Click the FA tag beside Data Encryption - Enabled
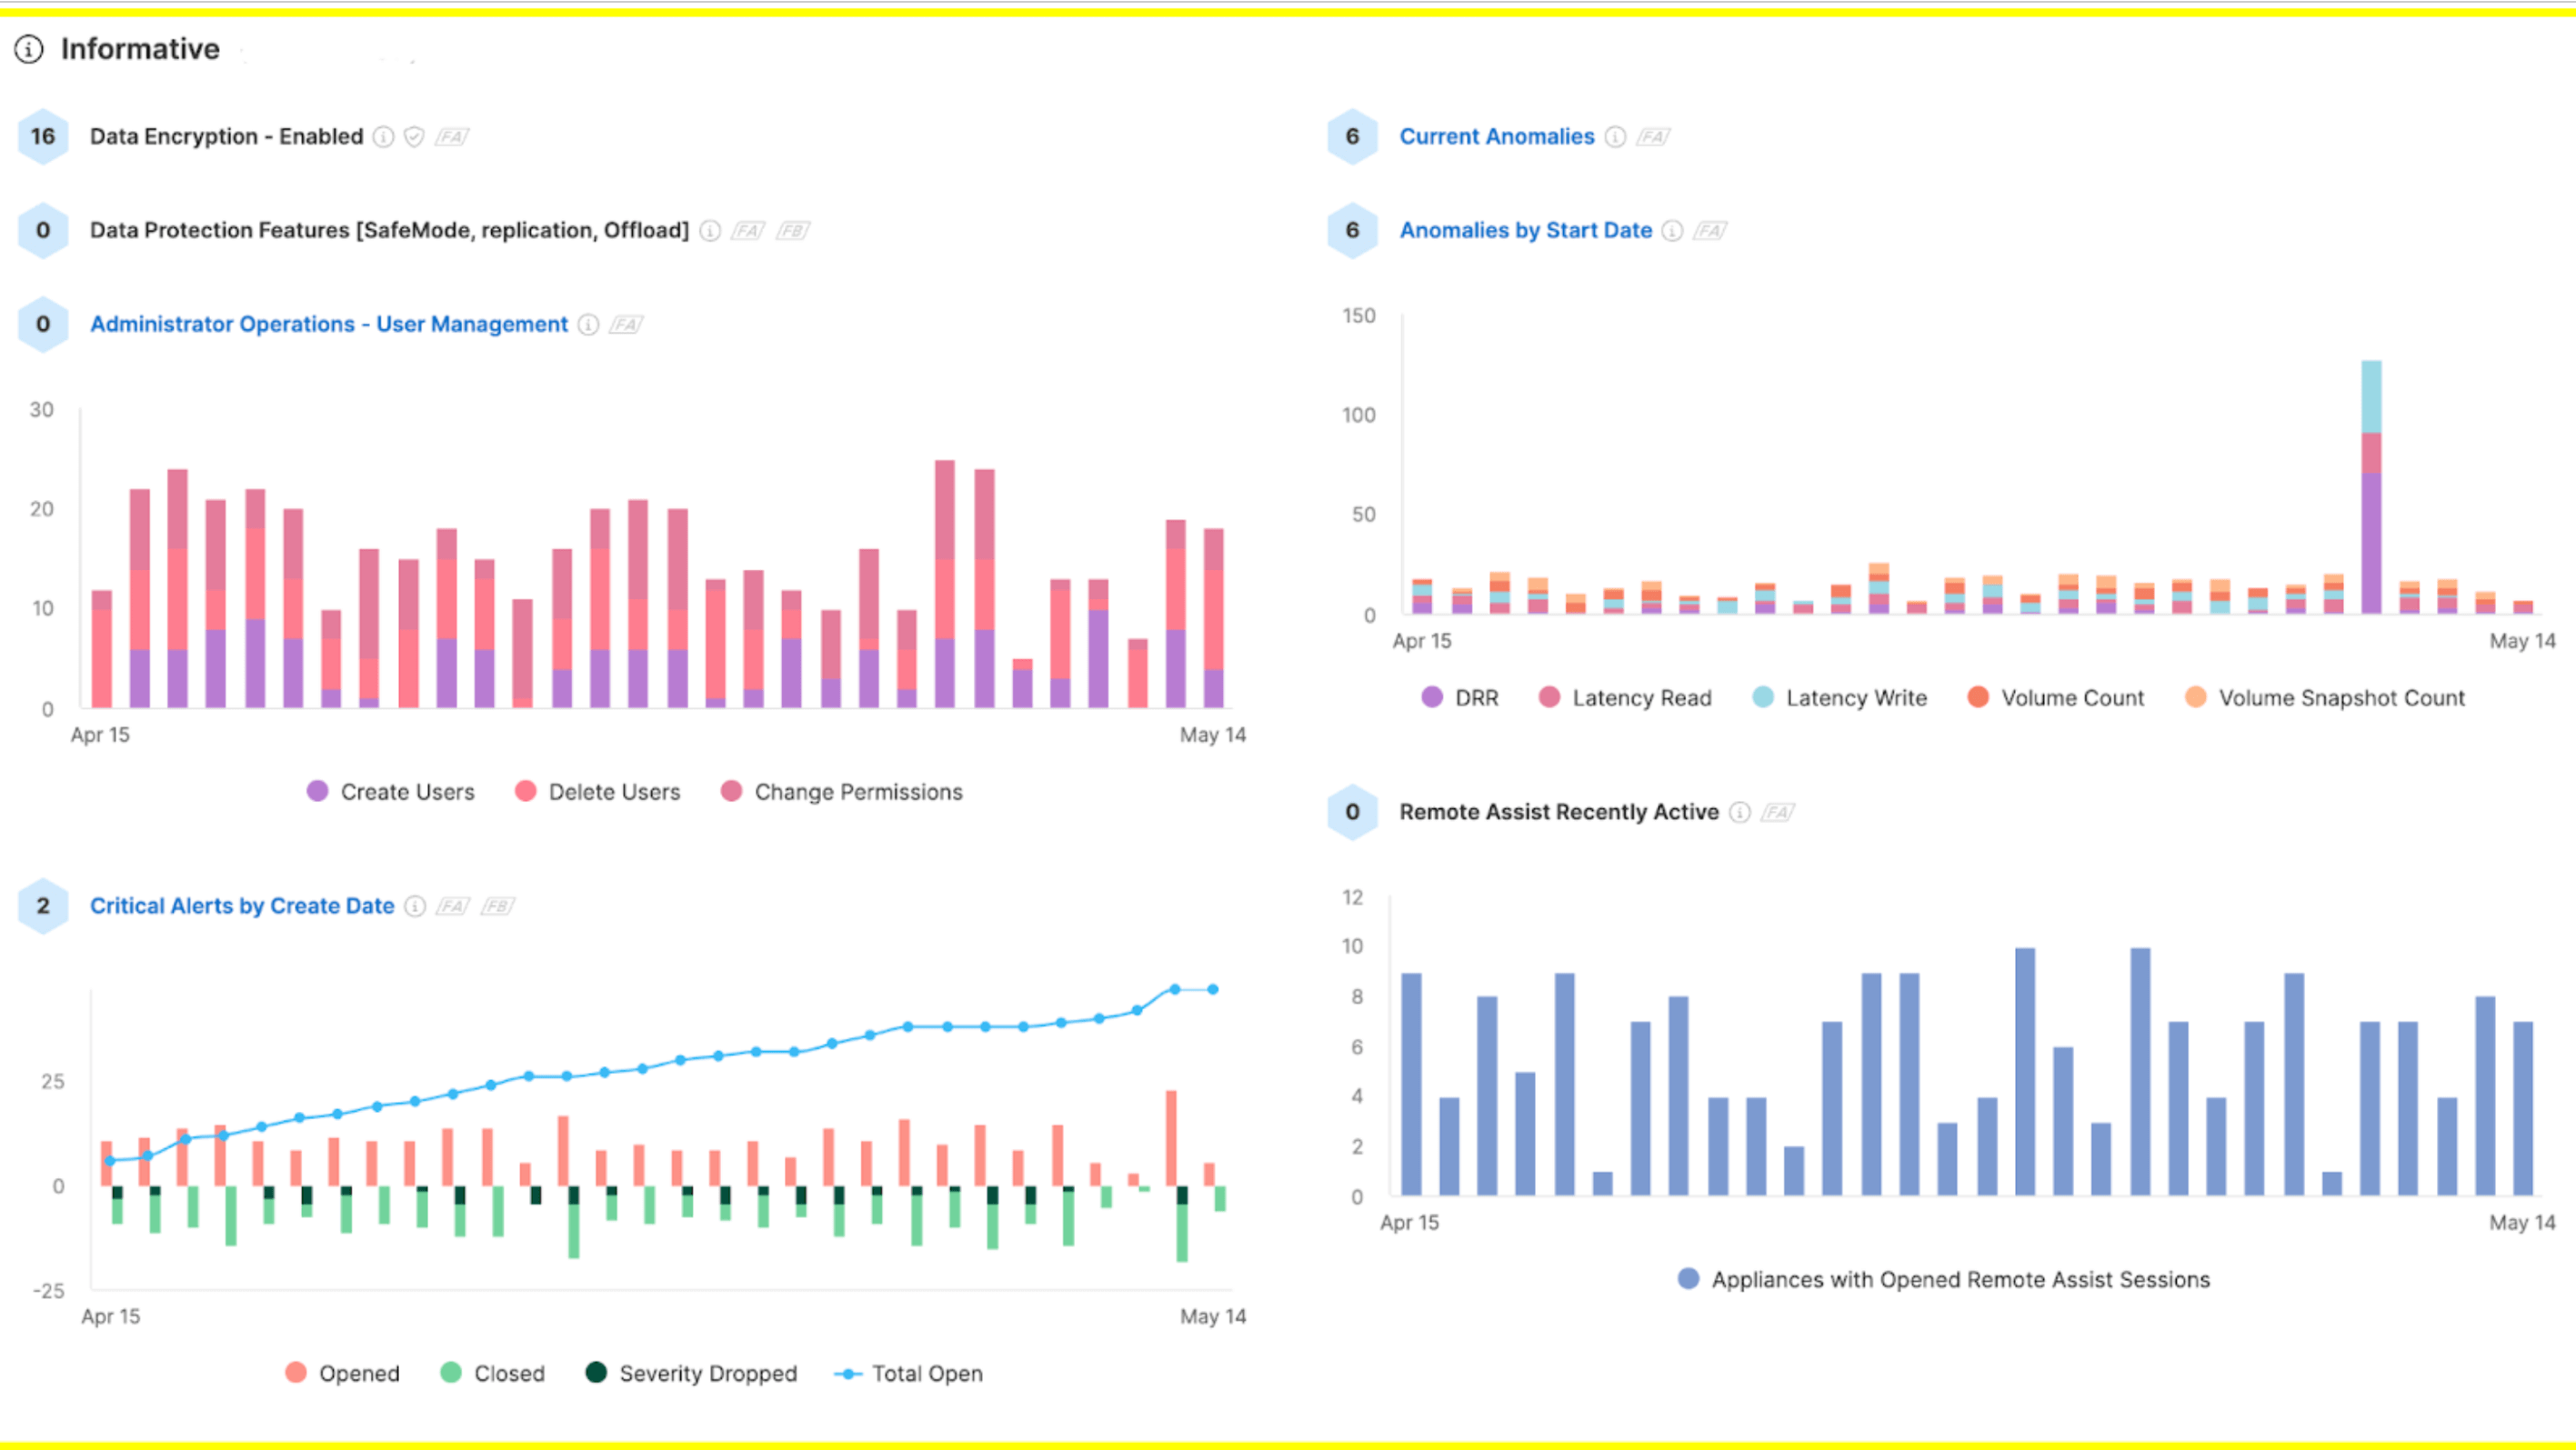The width and height of the screenshot is (2576, 1450). tap(451, 137)
